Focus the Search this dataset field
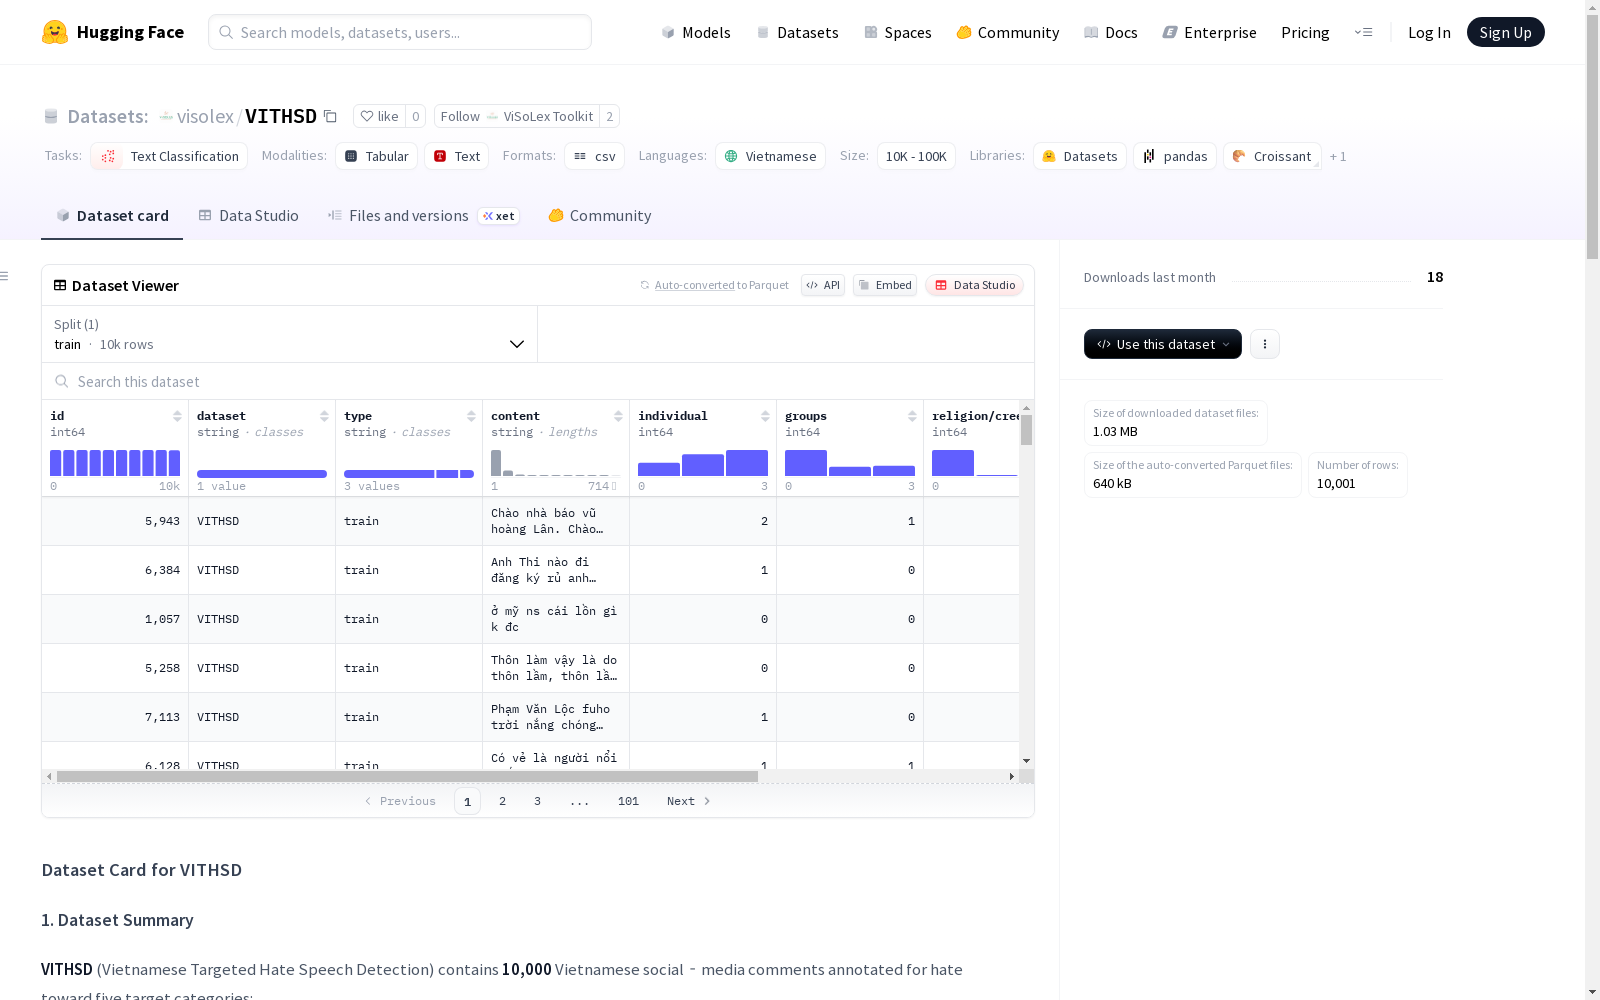This screenshot has width=1600, height=1000. [x=538, y=381]
